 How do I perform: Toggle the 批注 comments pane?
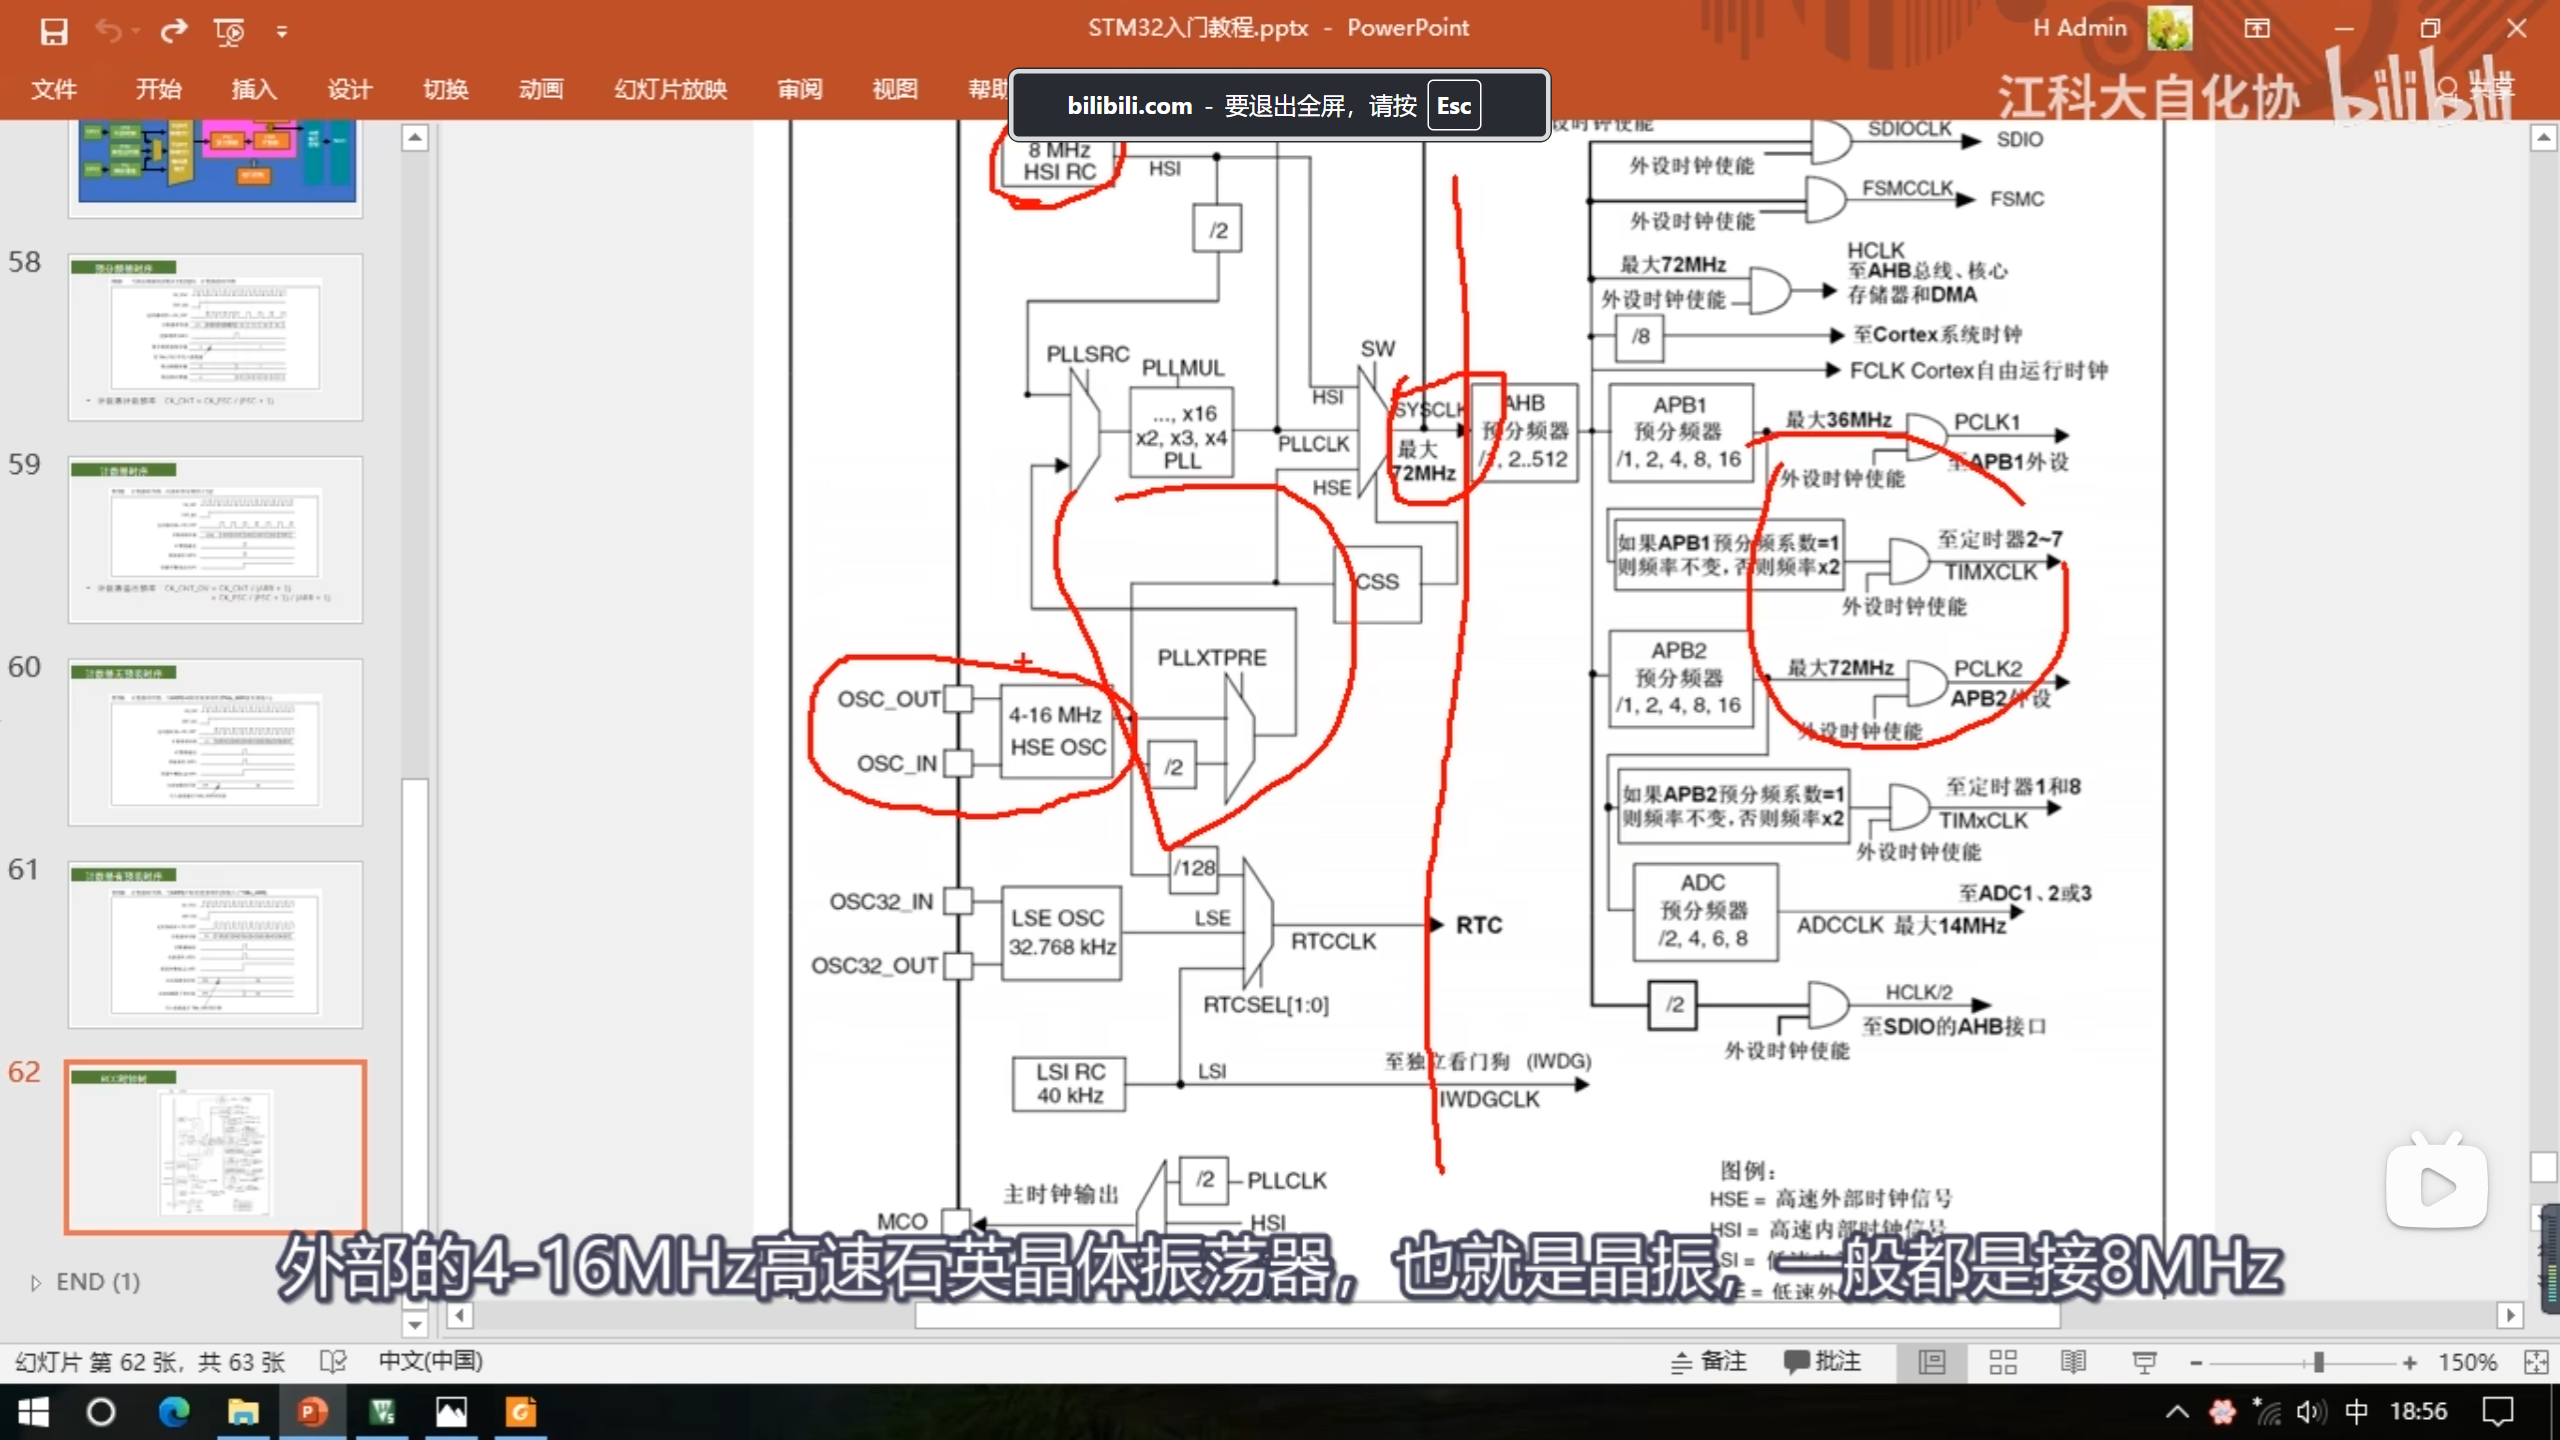pyautogui.click(x=1822, y=1362)
